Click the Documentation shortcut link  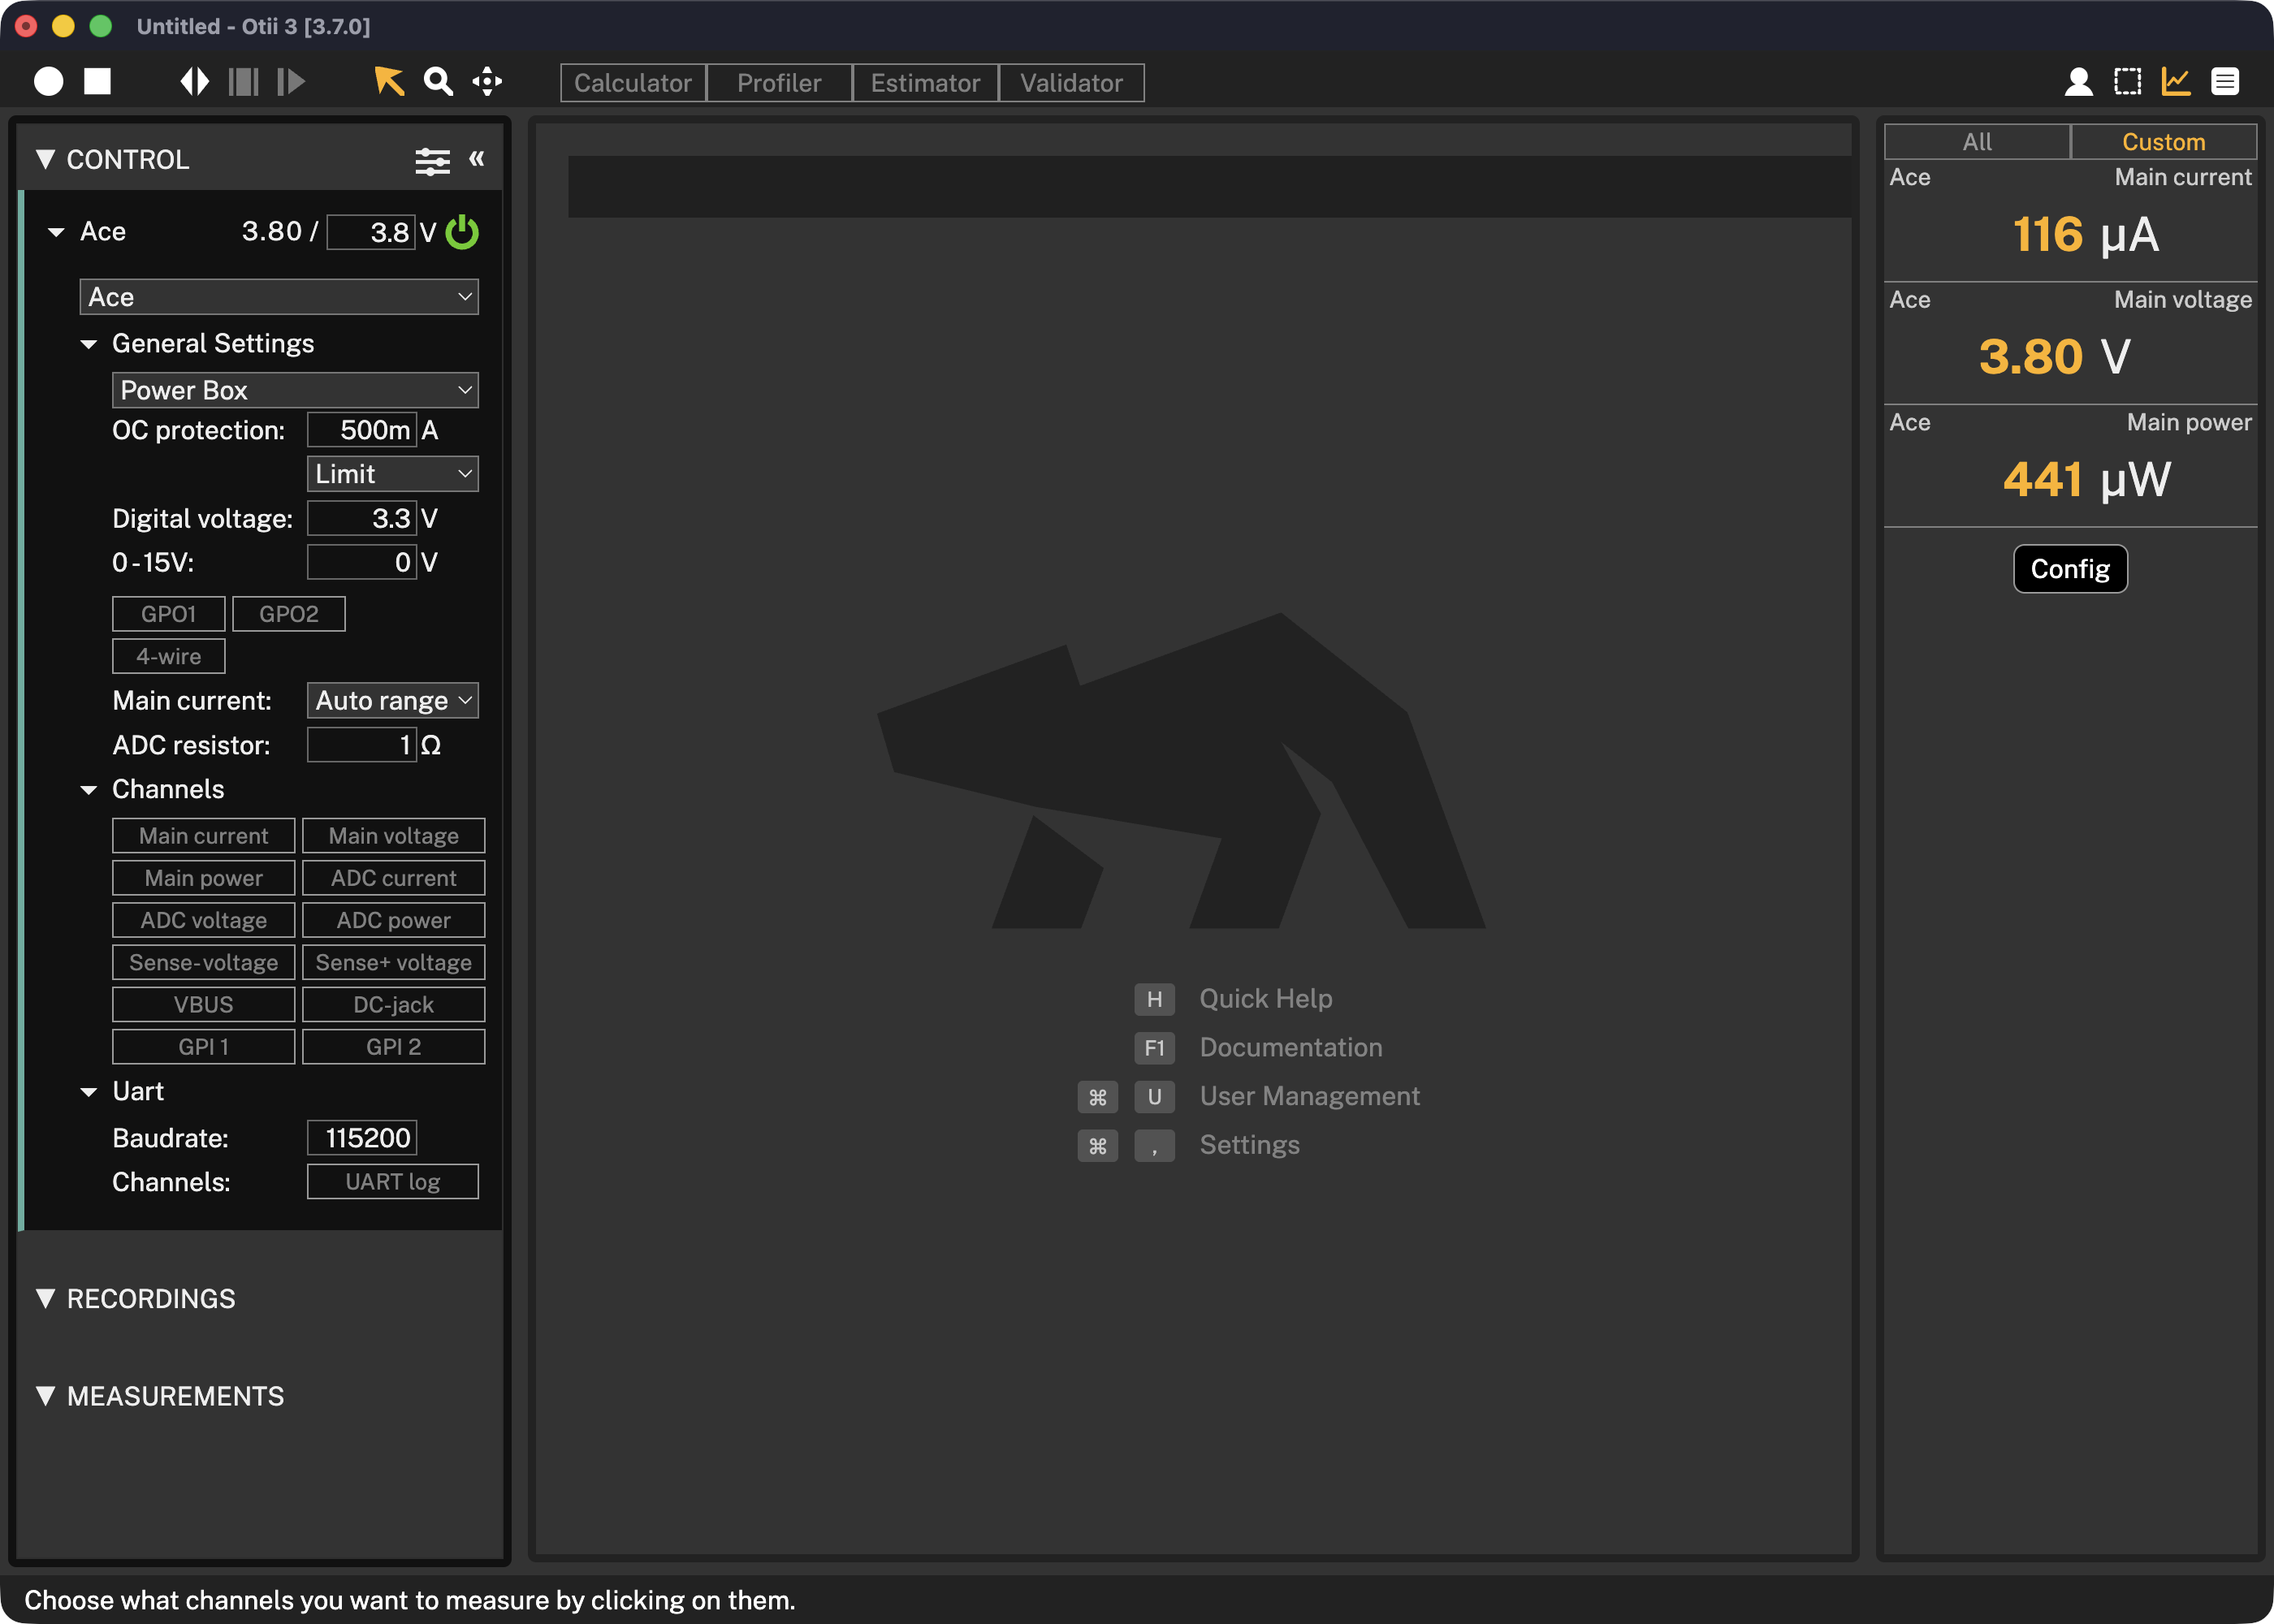pos(1291,1047)
